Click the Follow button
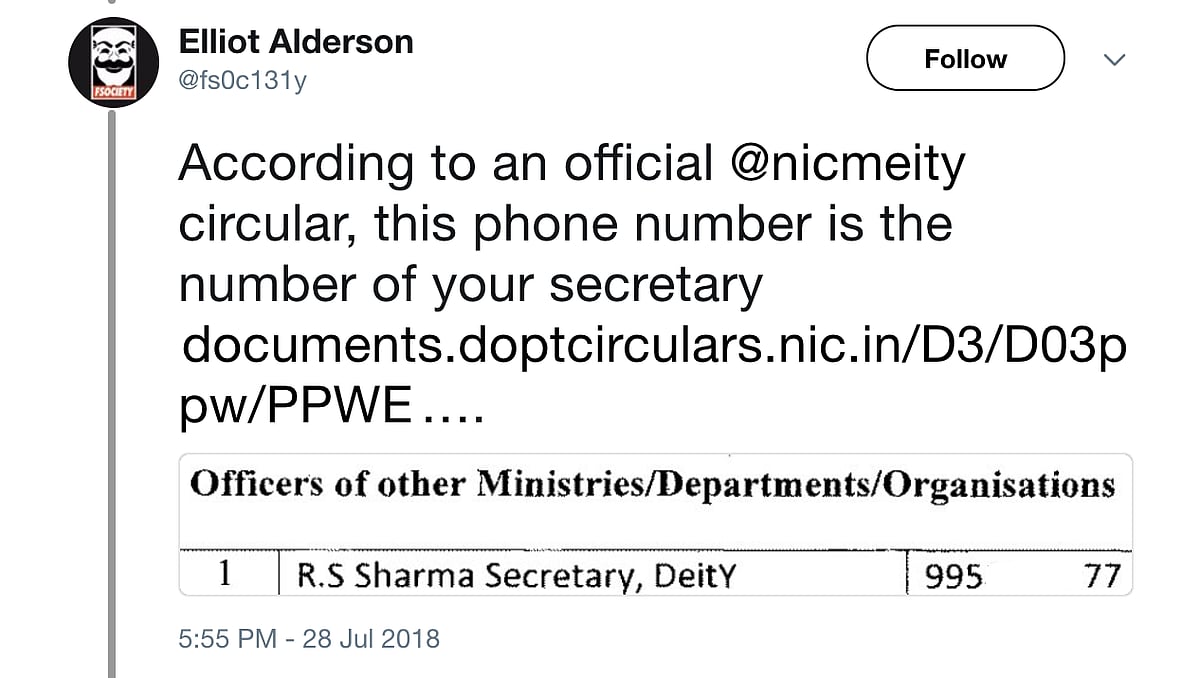Screen dimensions: 1200x678 click(964, 58)
